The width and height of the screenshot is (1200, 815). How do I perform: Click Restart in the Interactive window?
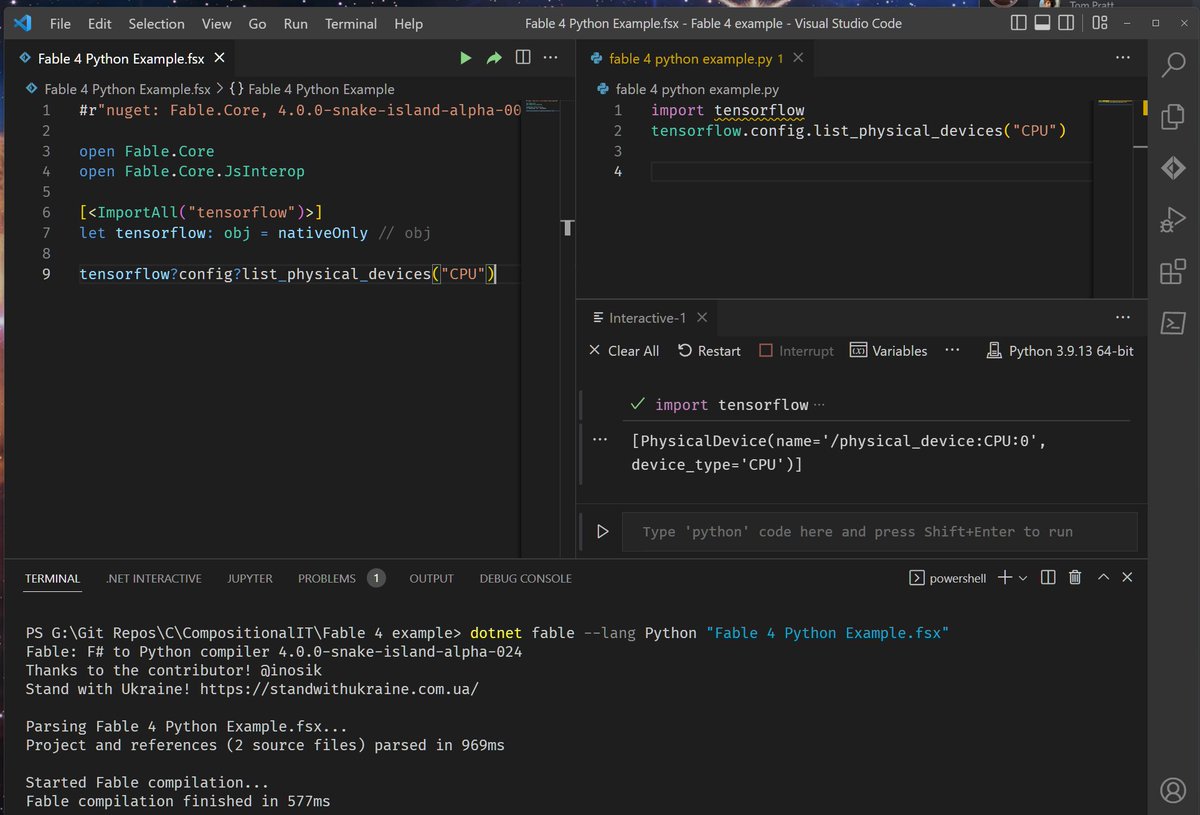pos(708,351)
